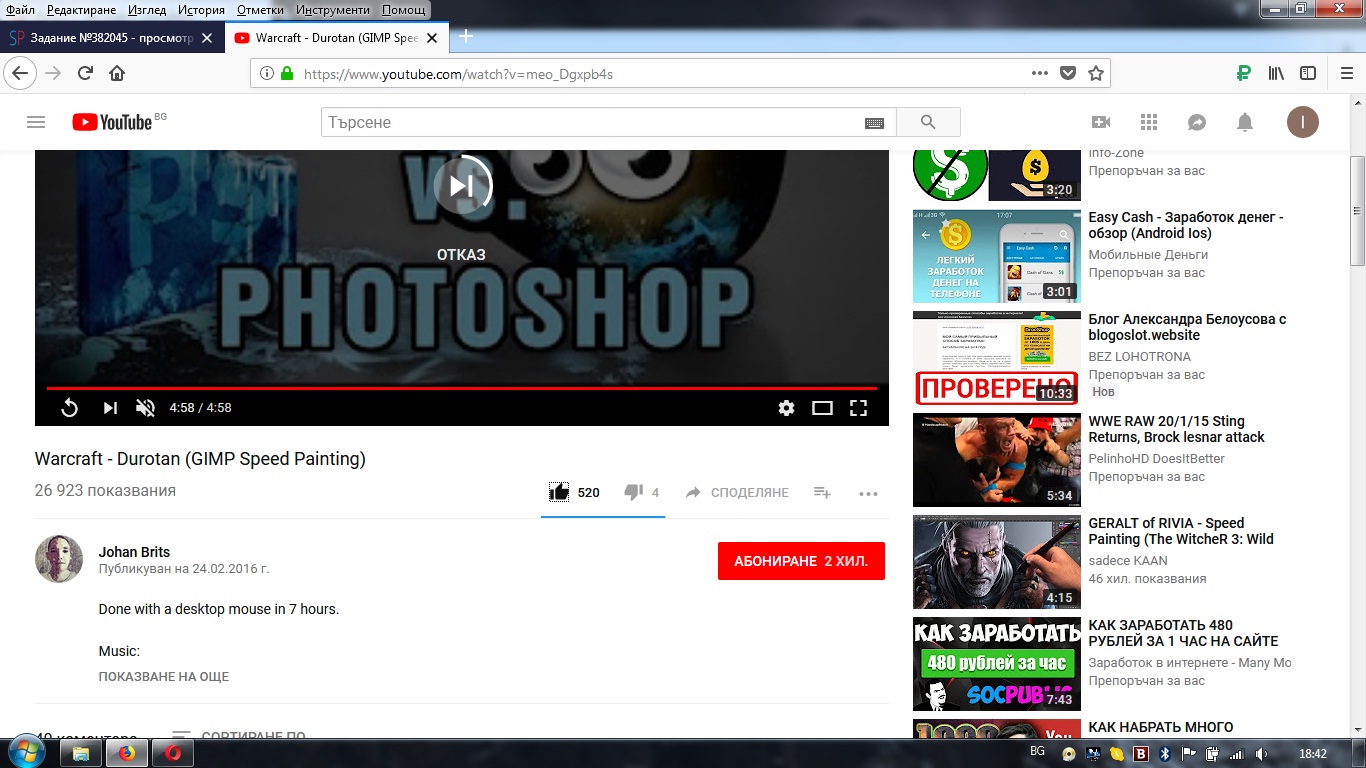This screenshot has width=1366, height=768.
Task: Cancel autoplay with ОТКАЗ
Action: 461,255
